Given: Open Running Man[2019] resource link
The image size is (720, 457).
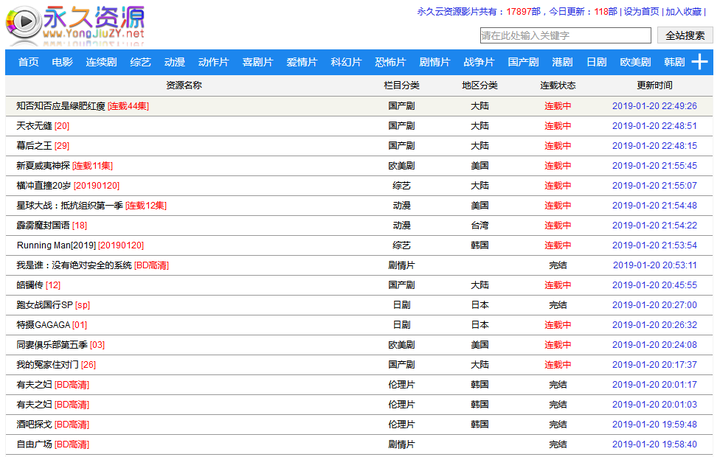Looking at the screenshot, I should pyautogui.click(x=56, y=245).
